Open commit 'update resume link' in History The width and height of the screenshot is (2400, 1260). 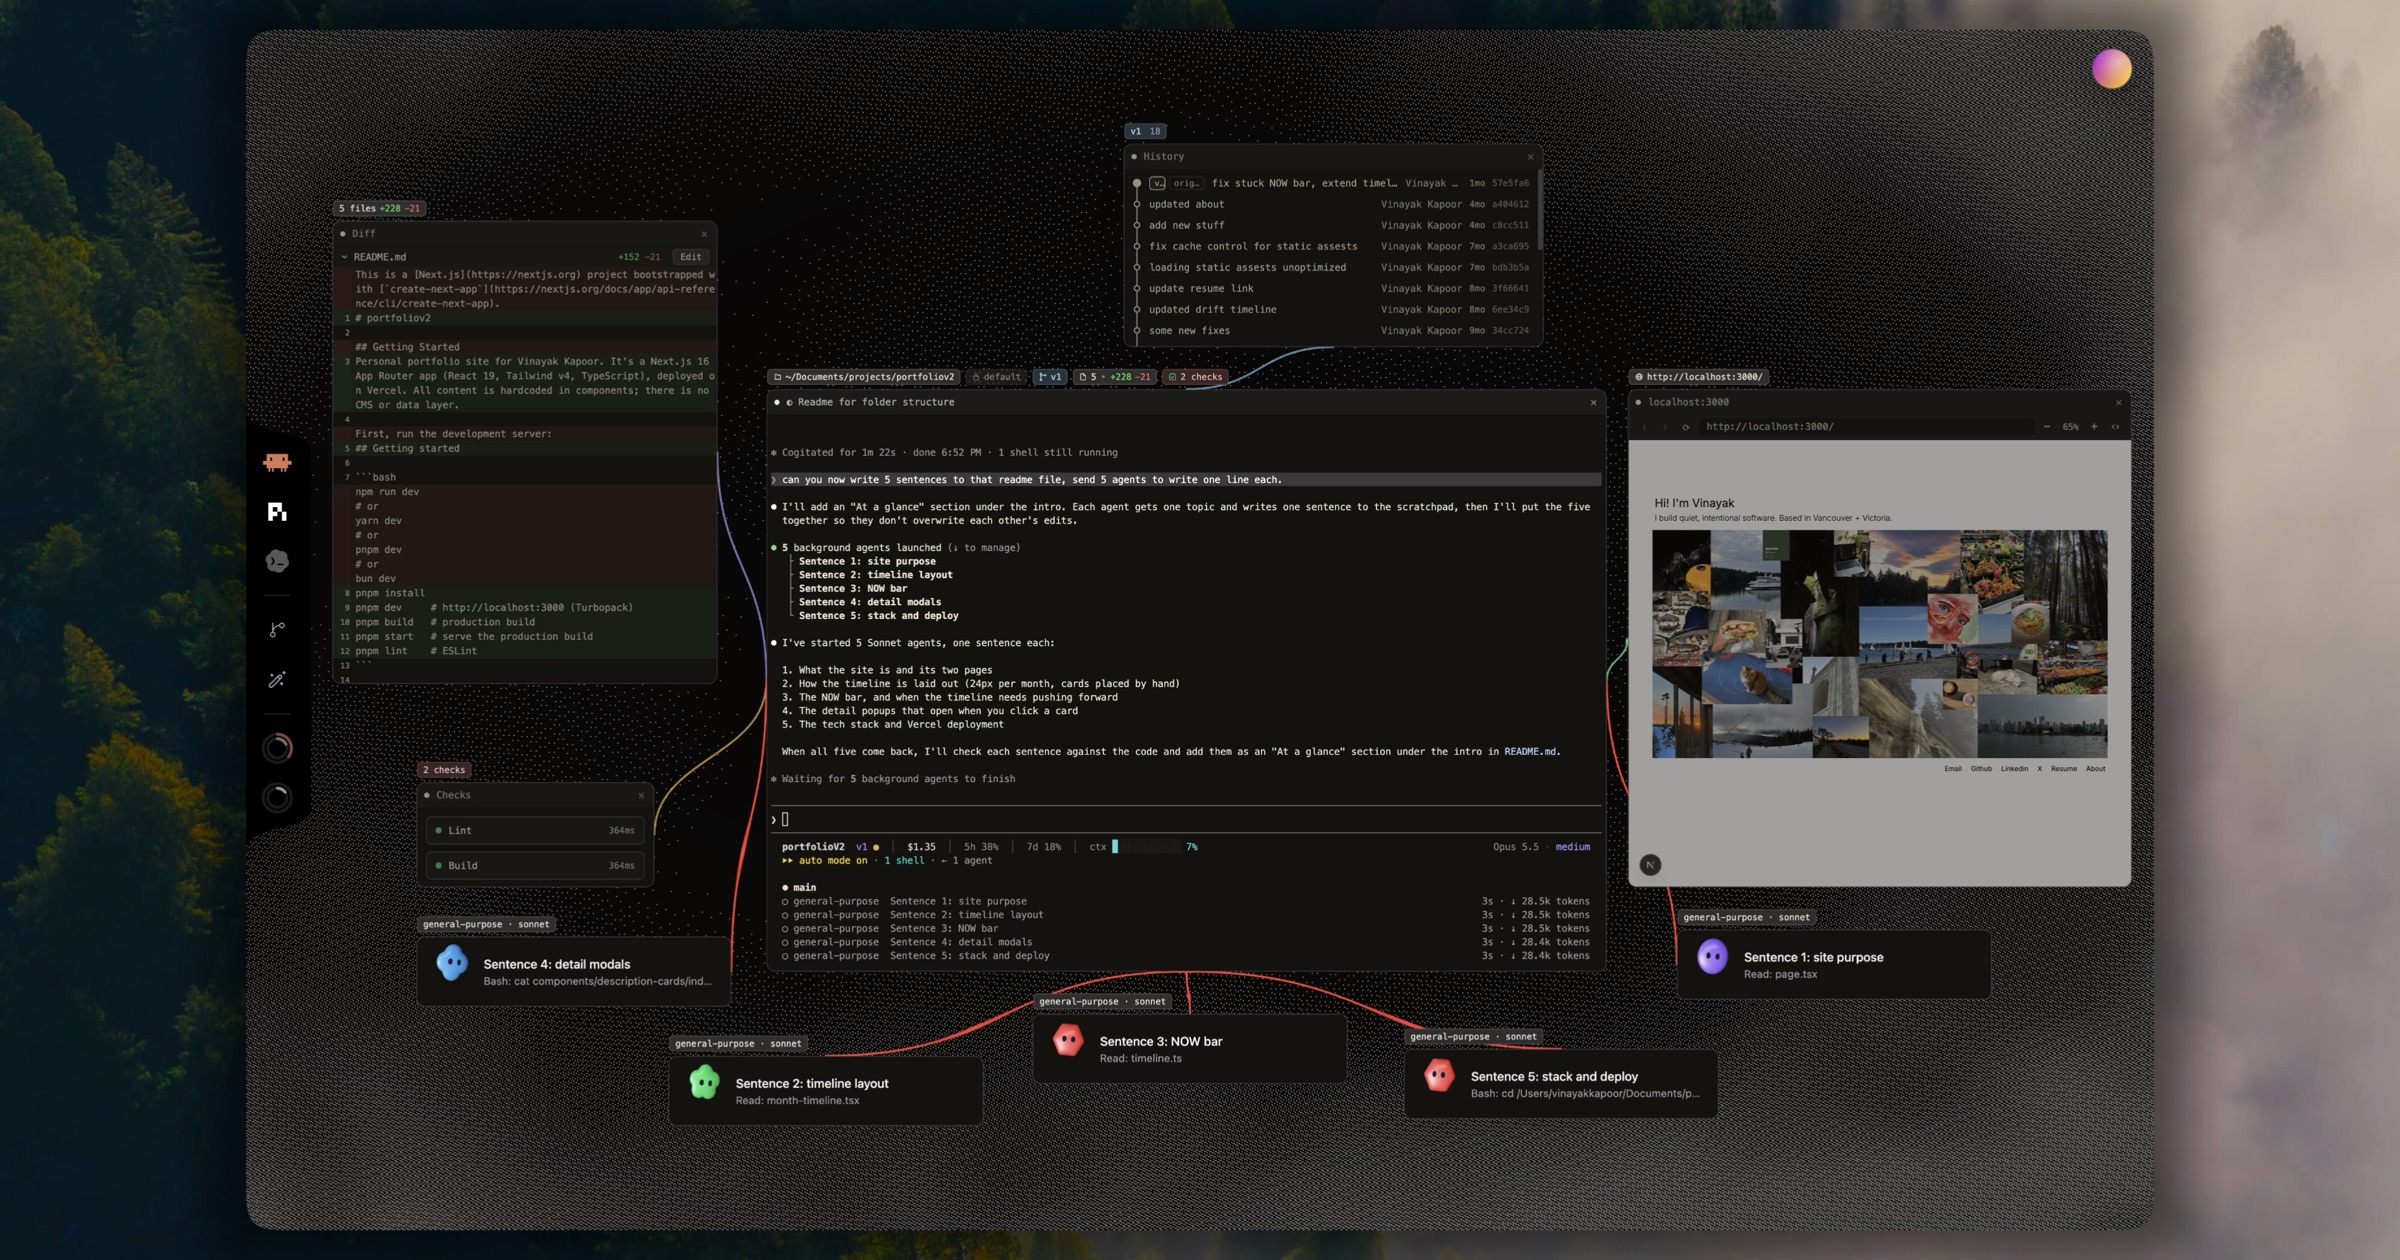point(1332,288)
